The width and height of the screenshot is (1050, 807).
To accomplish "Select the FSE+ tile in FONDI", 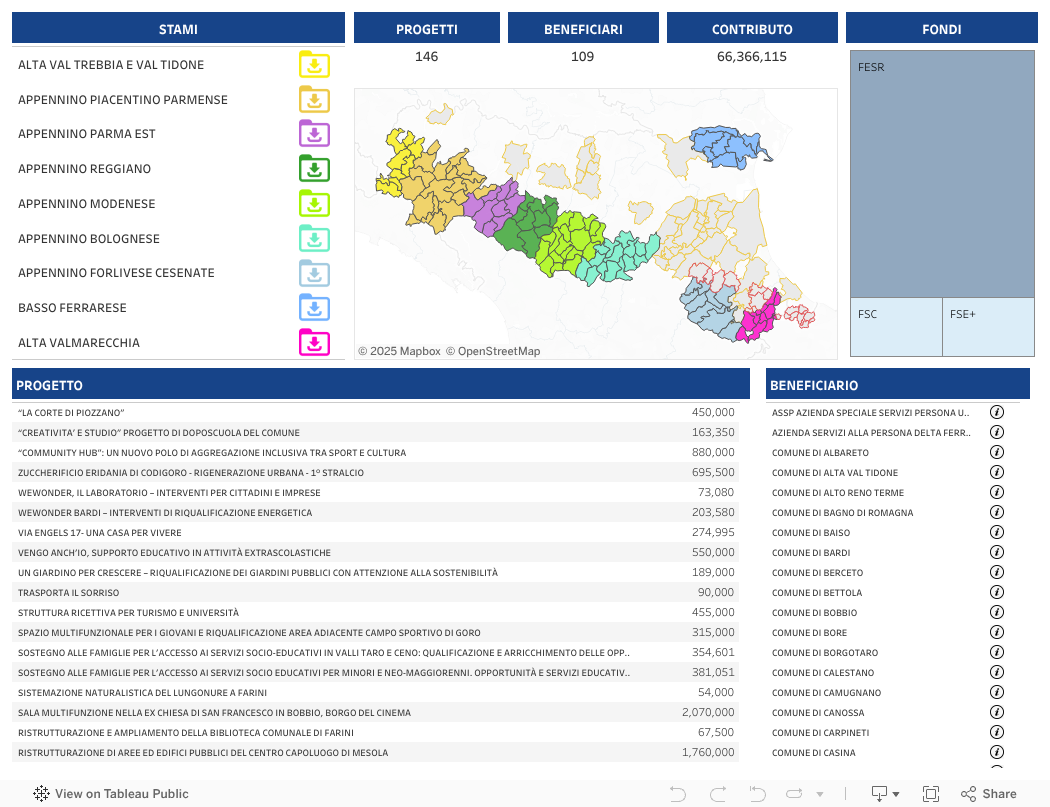I will [x=988, y=327].
